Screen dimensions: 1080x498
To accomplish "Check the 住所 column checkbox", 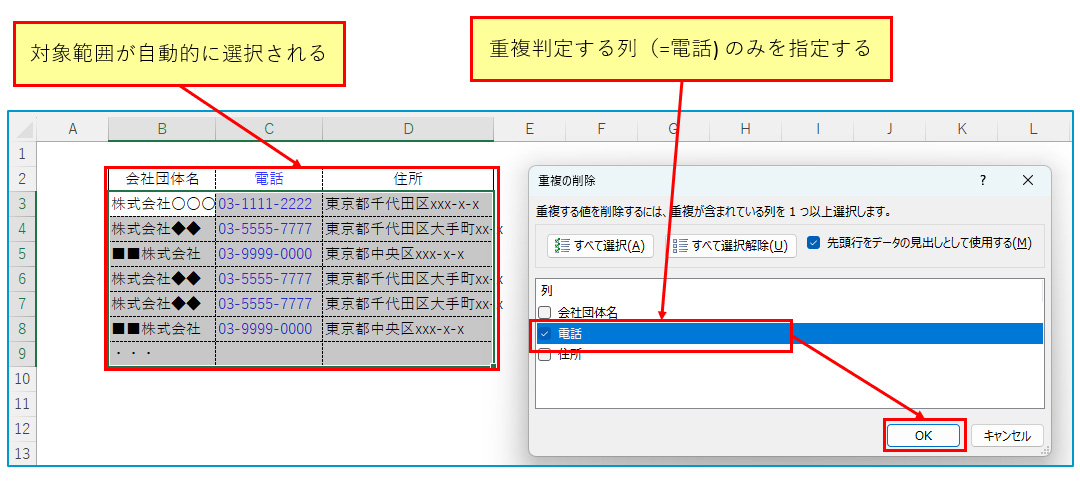I will 545,355.
